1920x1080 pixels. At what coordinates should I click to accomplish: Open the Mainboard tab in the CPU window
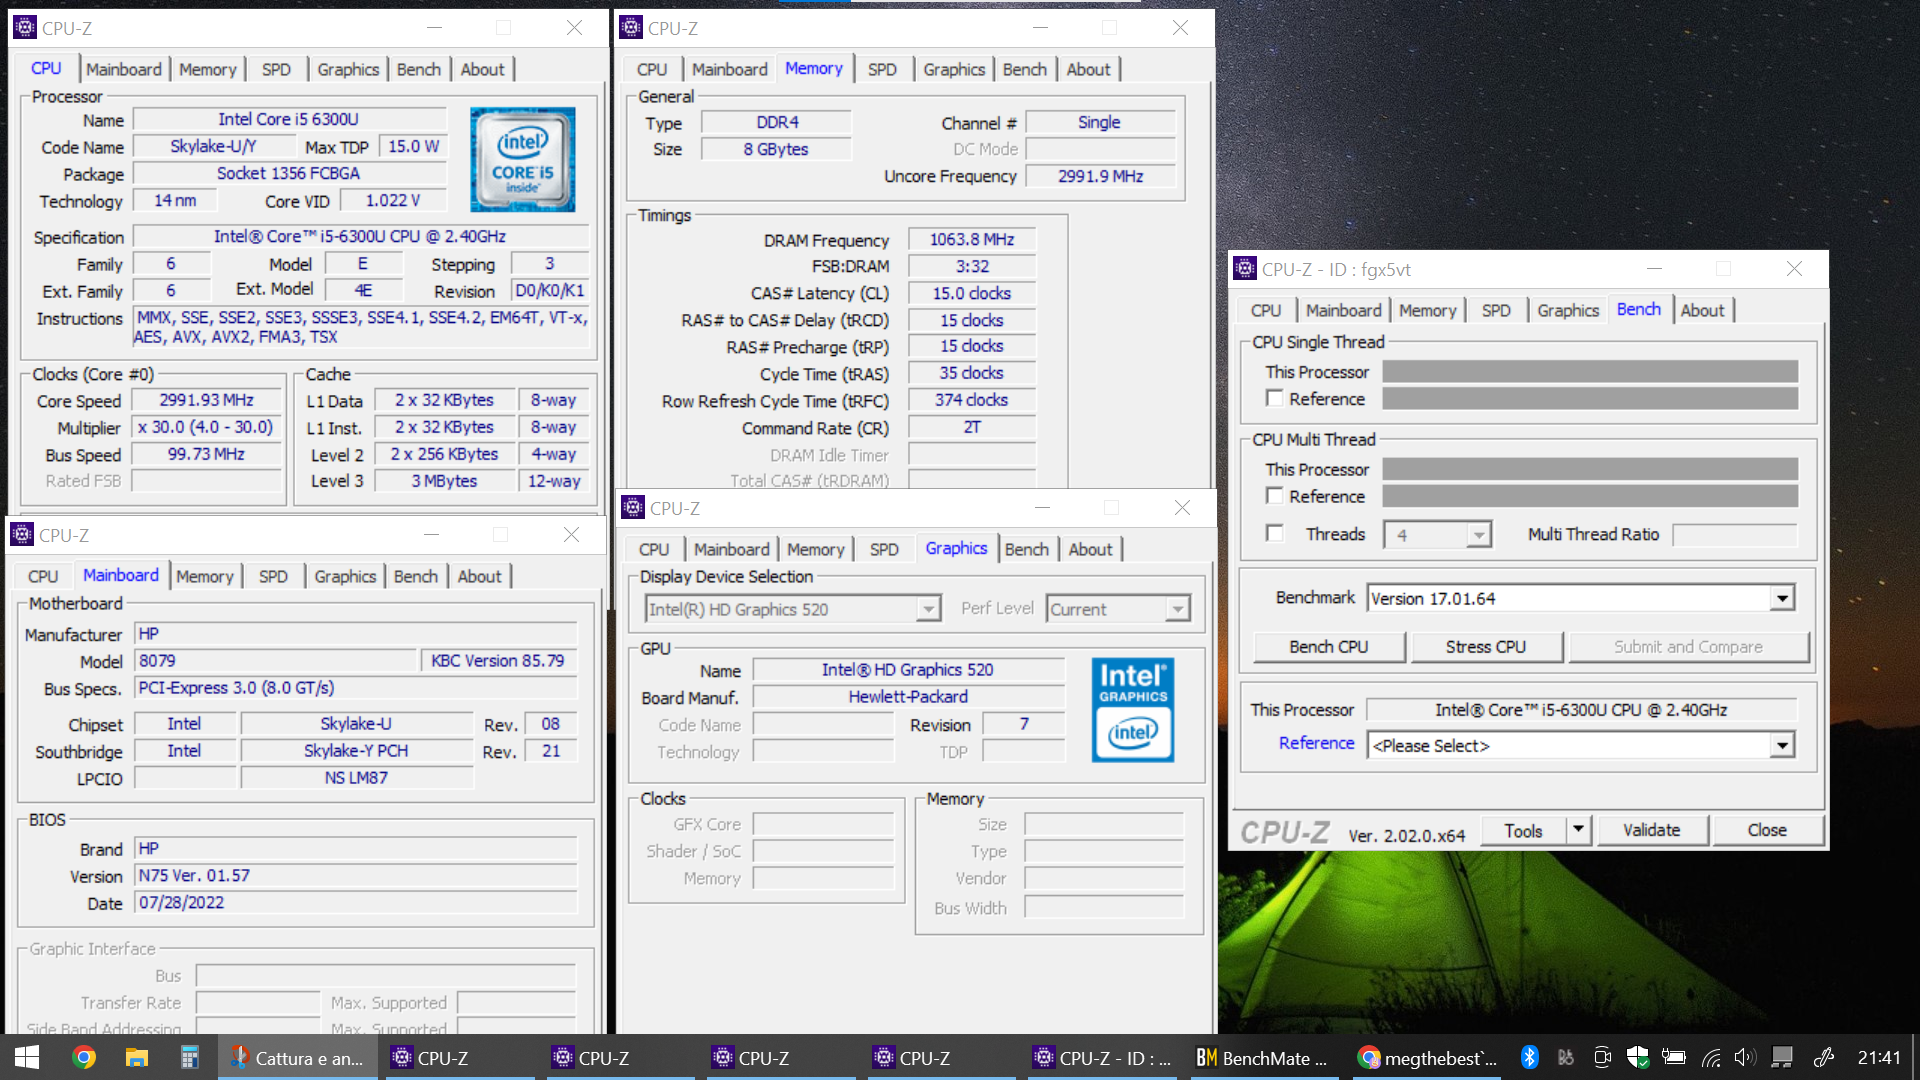[x=124, y=69]
